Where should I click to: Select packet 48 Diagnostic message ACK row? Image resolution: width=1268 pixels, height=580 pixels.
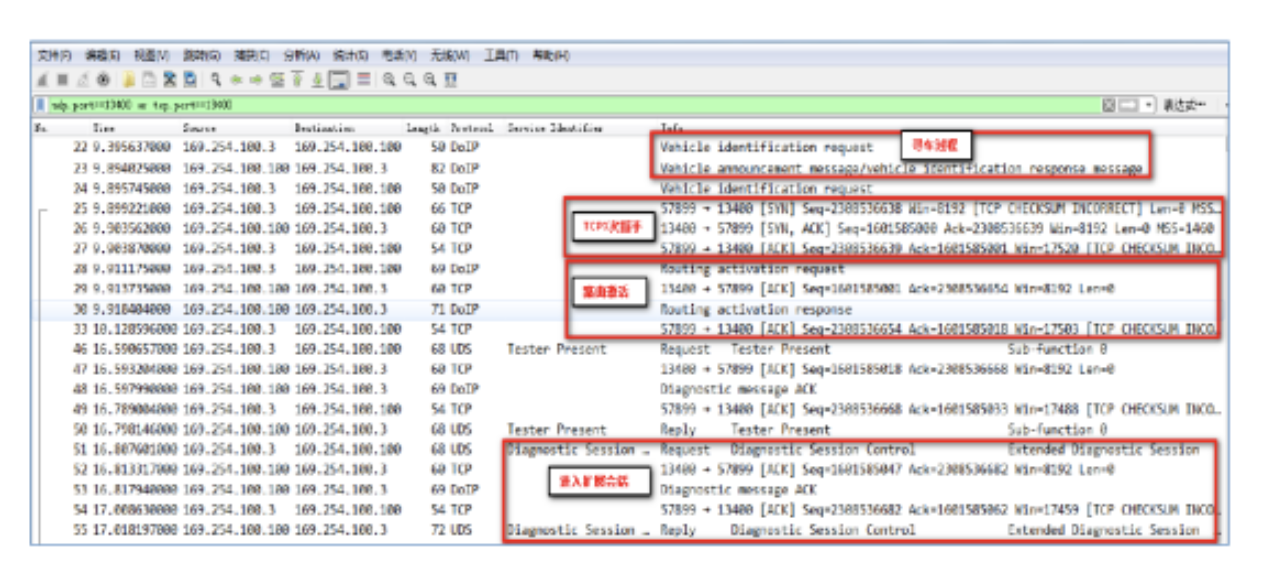coord(630,389)
